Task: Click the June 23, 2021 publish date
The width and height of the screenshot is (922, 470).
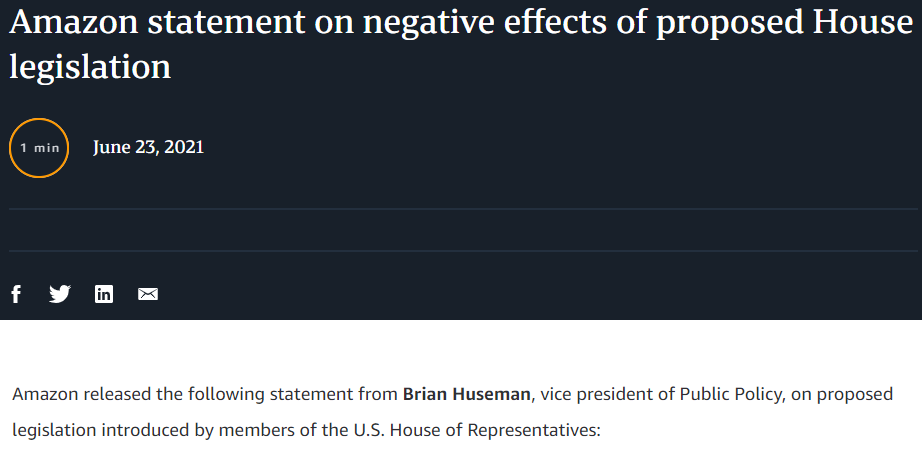Action: coord(148,147)
